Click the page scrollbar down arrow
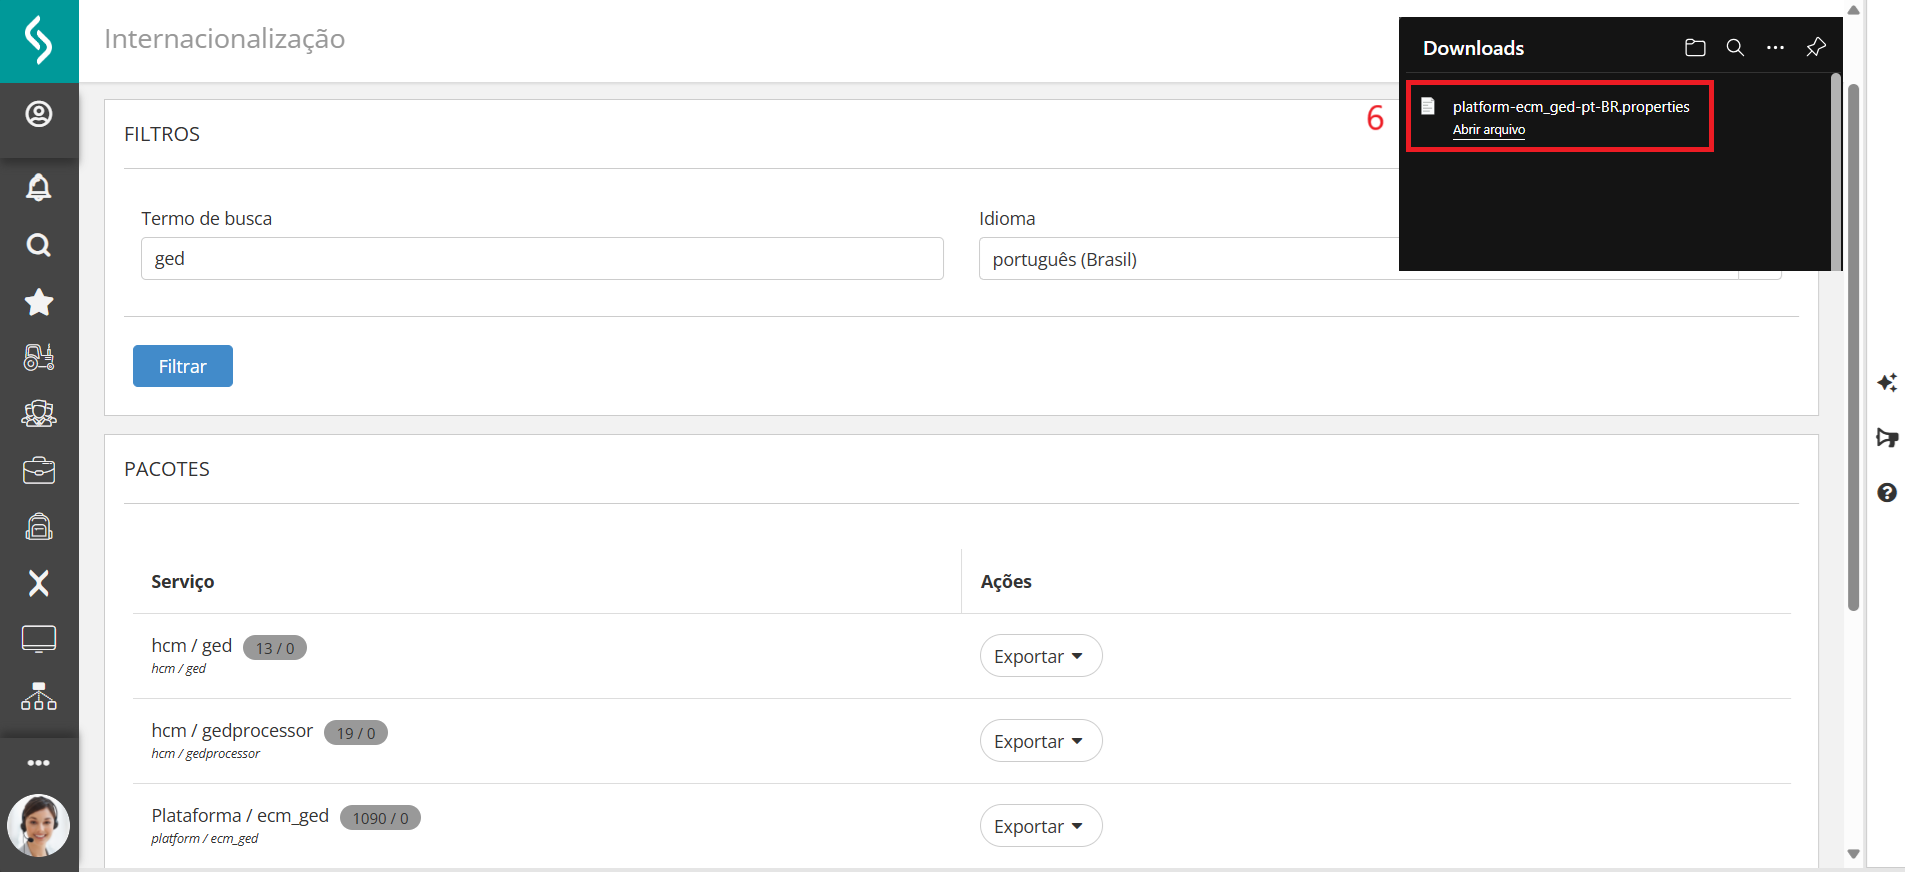The height and width of the screenshot is (873, 1905). click(x=1853, y=854)
